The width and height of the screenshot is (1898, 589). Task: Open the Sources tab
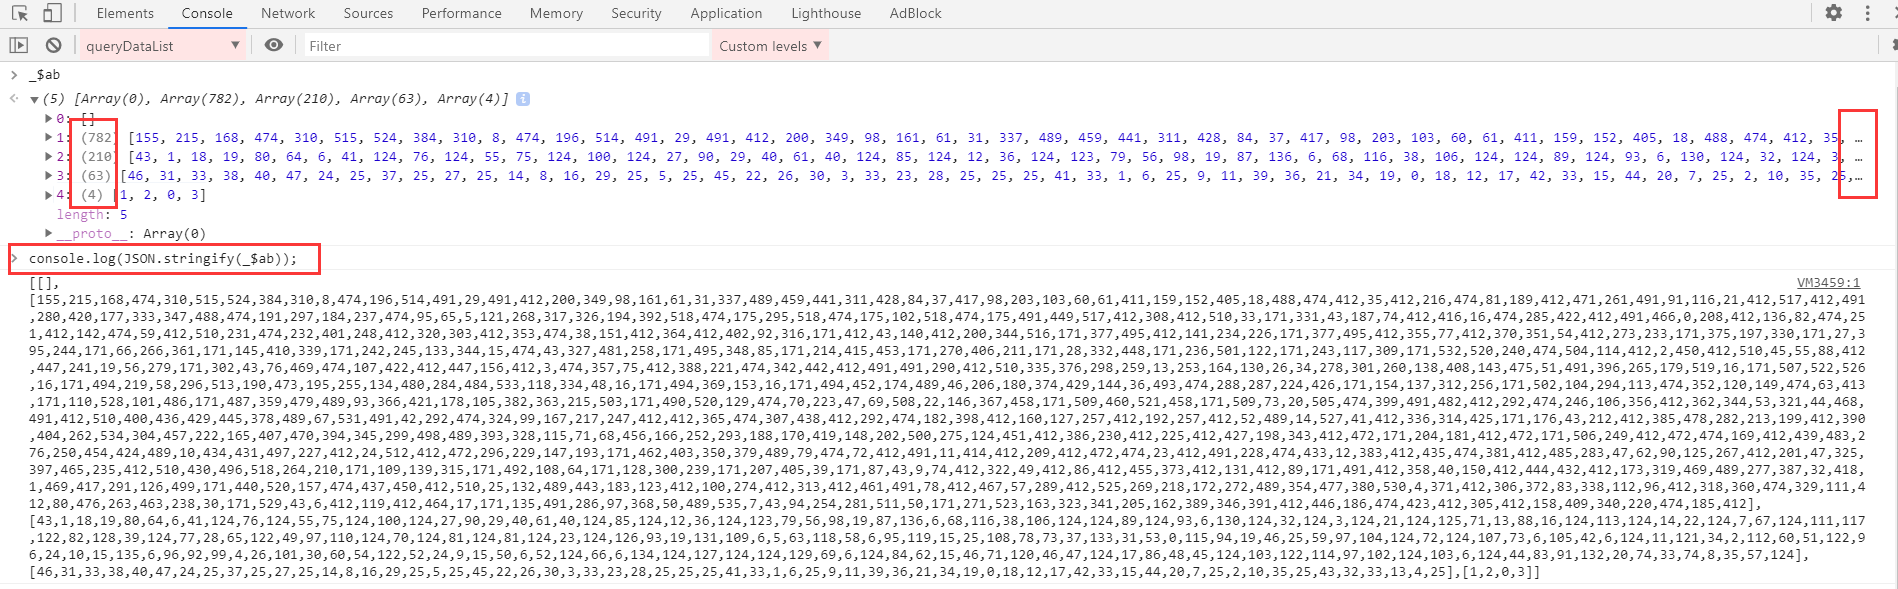368,13
